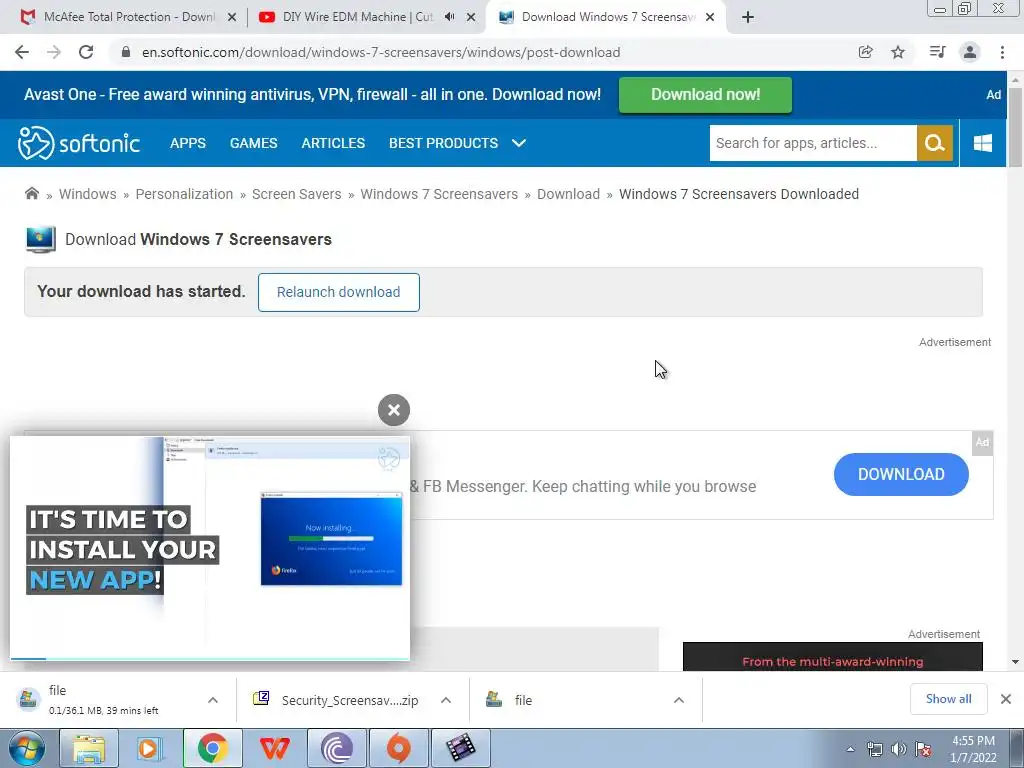Screen dimensions: 1024x768
Task: Reload the Softonic page
Action: 86,52
